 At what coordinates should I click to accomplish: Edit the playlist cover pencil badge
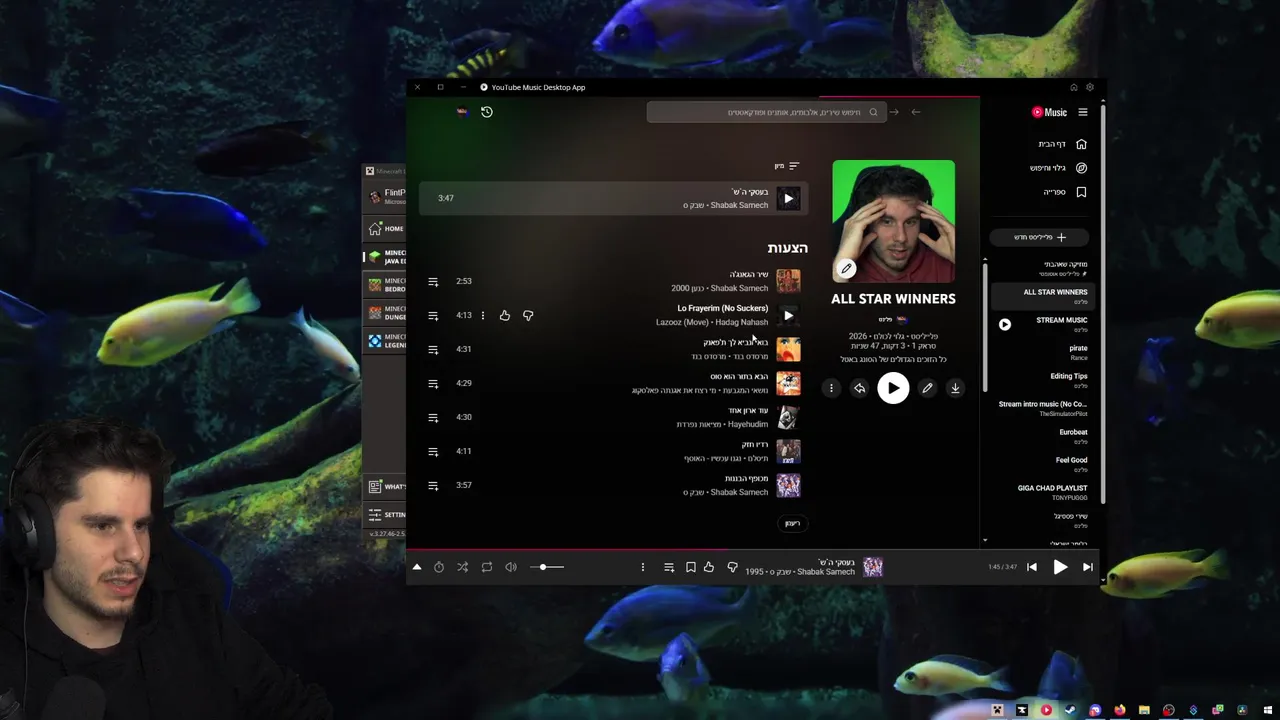pos(846,268)
